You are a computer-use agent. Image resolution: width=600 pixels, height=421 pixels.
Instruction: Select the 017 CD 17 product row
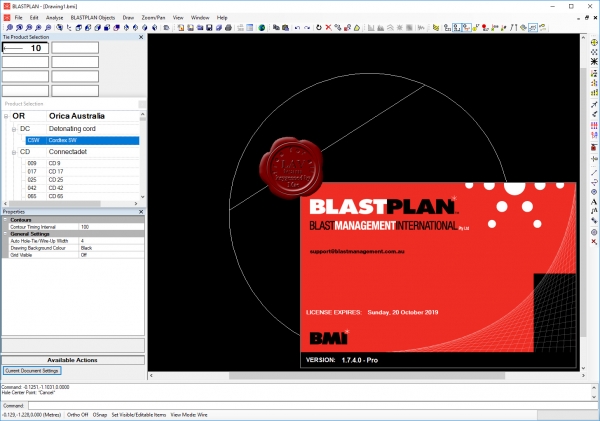(82, 171)
